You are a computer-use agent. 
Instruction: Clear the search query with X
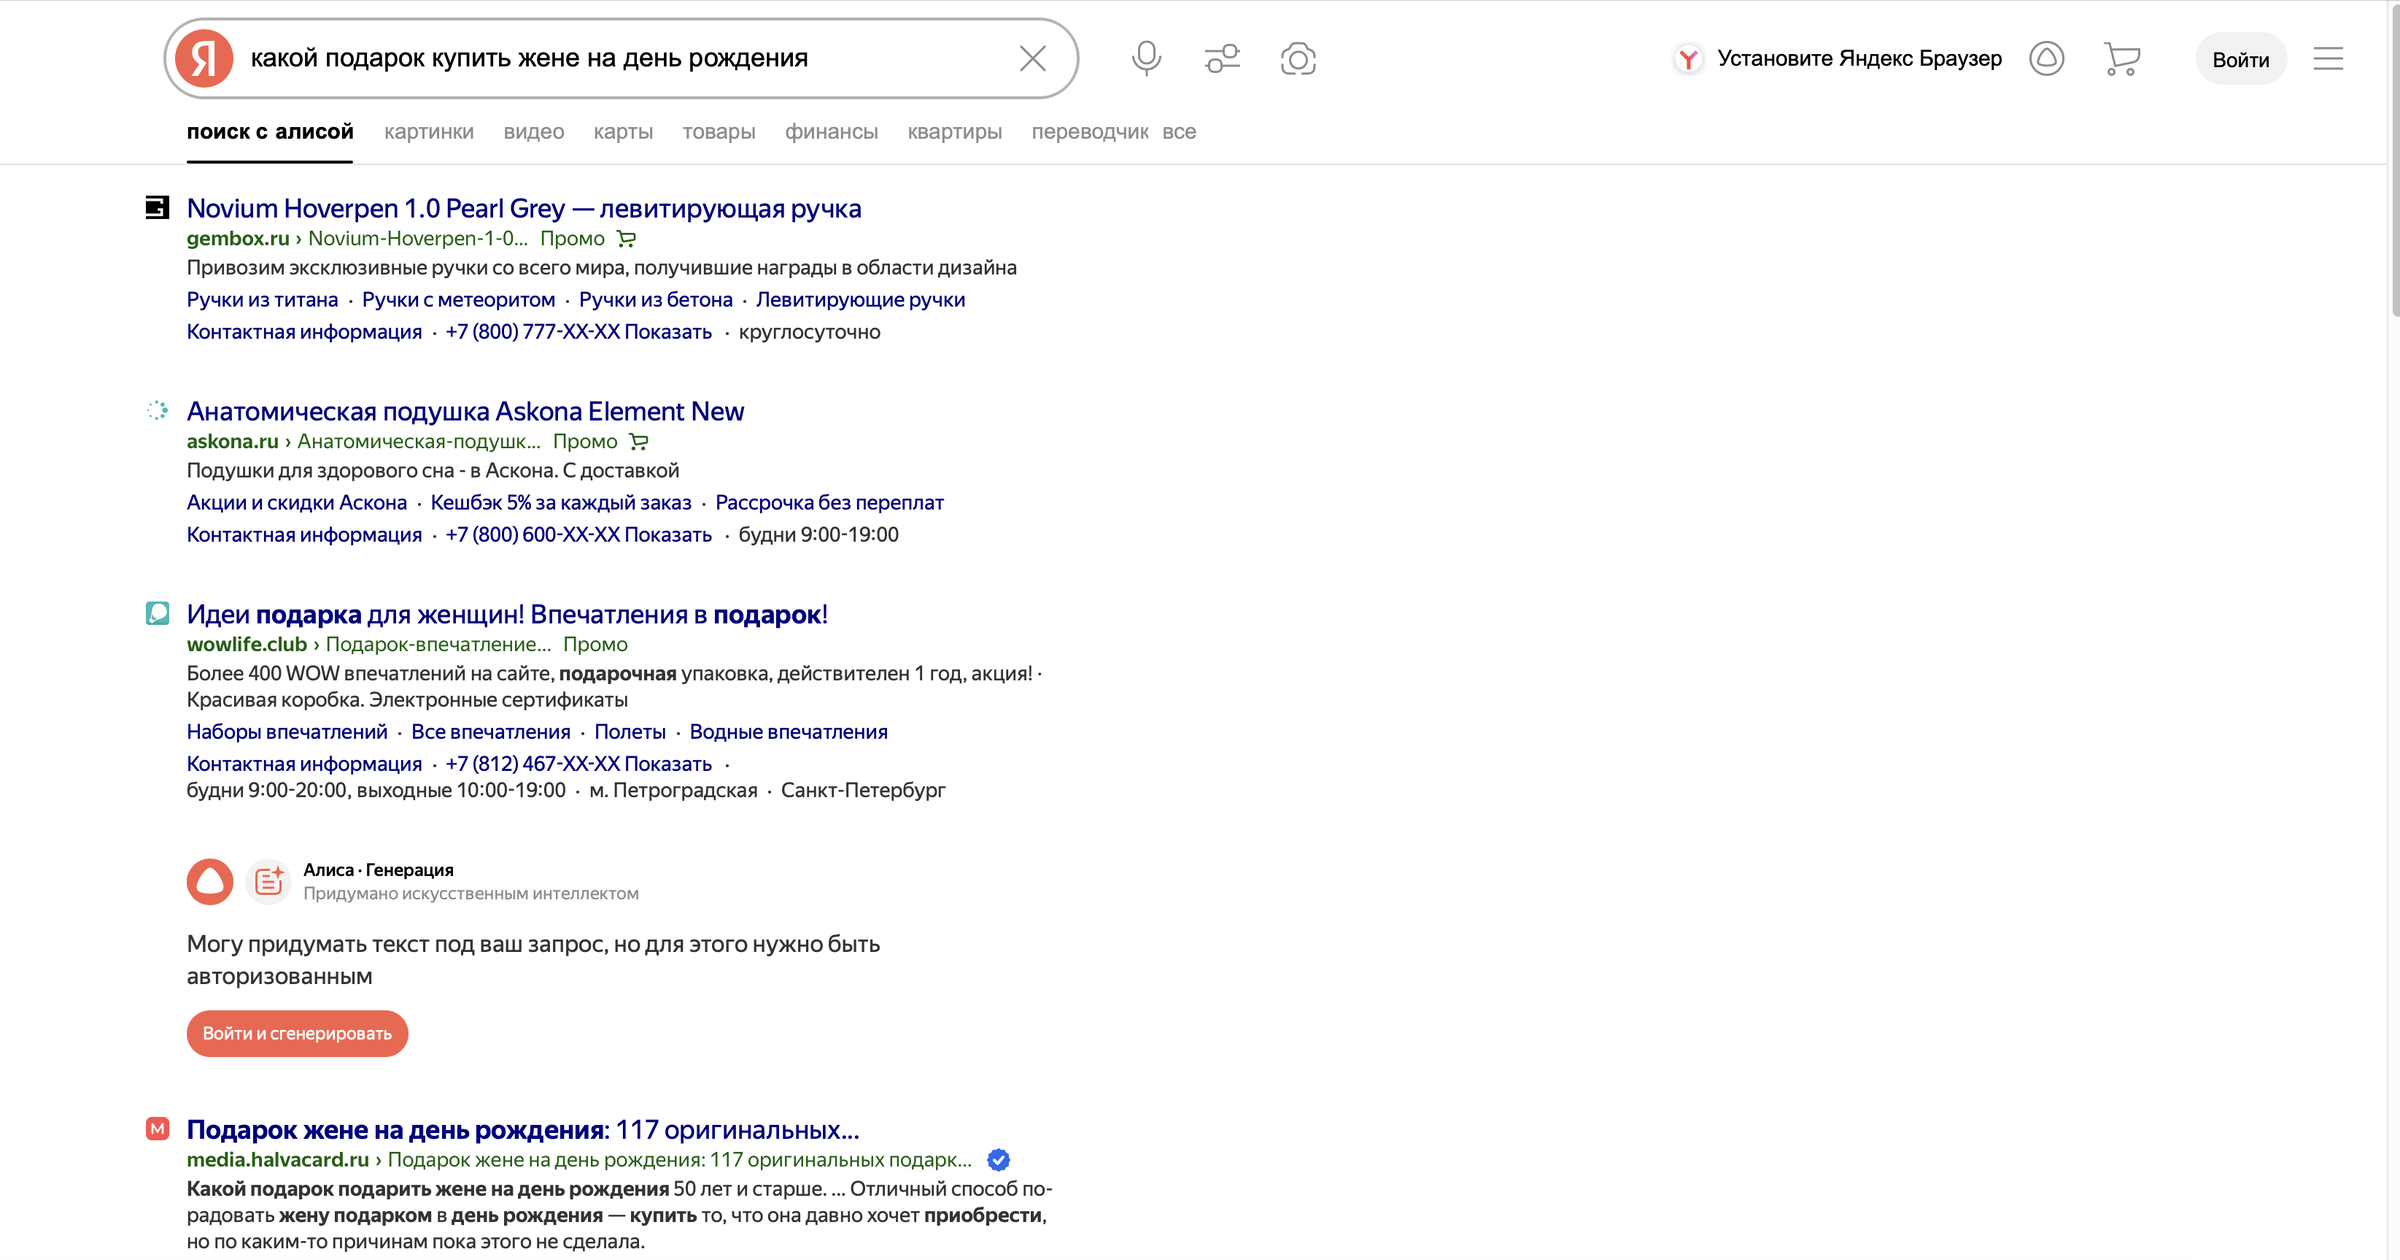coord(1033,58)
